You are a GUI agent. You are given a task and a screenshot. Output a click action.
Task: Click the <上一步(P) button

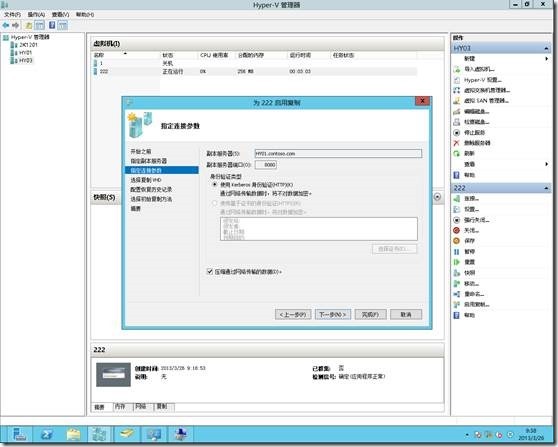(293, 314)
